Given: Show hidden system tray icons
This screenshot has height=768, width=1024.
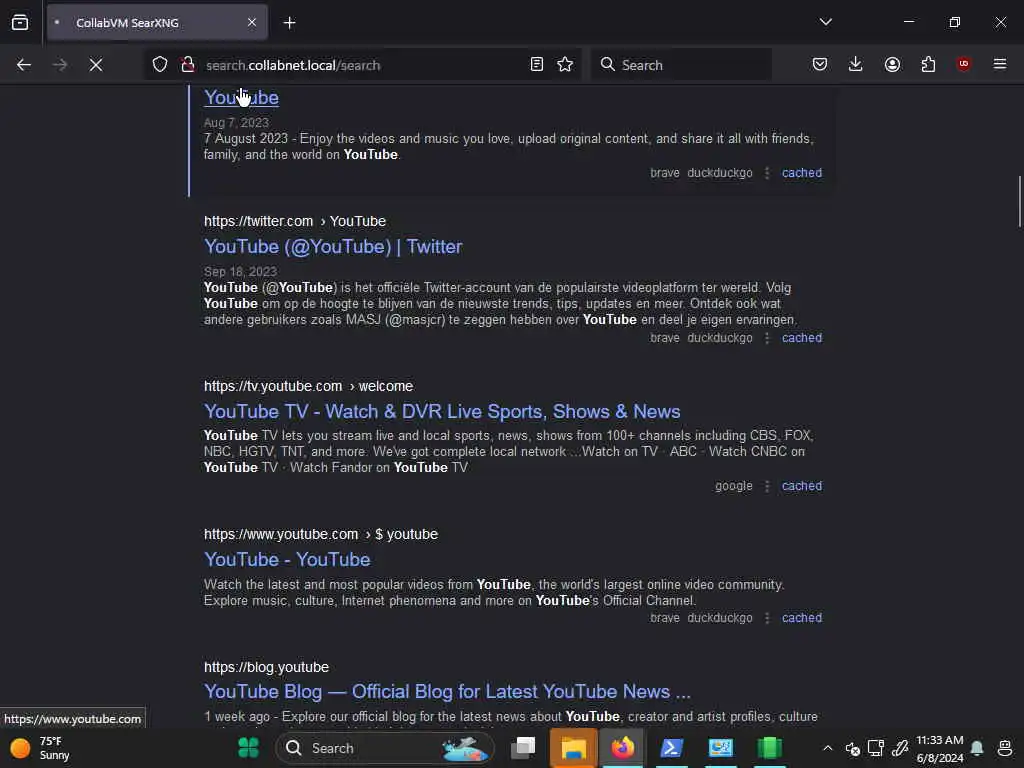Looking at the screenshot, I should pyautogui.click(x=827, y=748).
